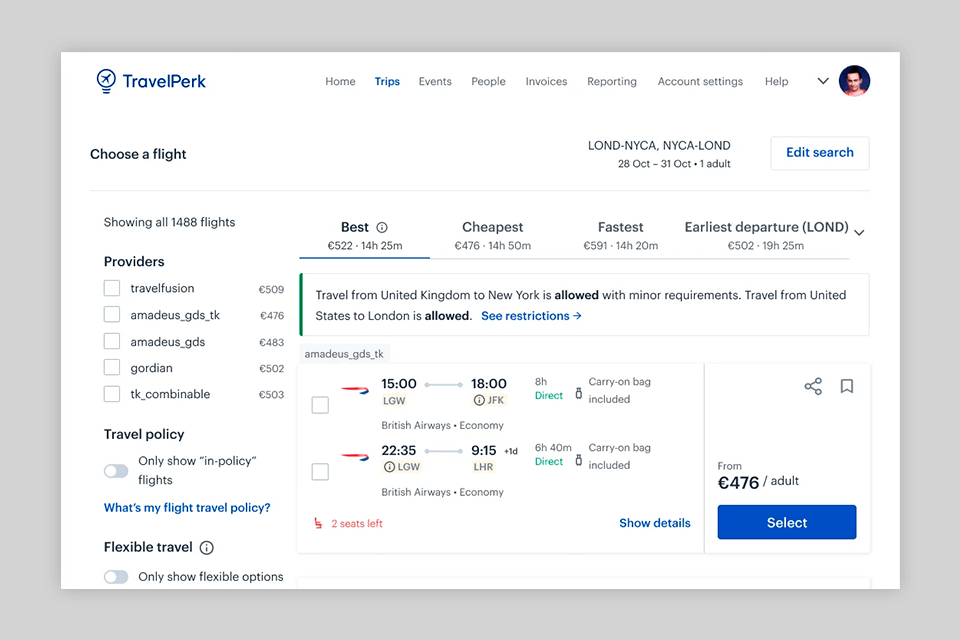The height and width of the screenshot is (640, 960).
Task: Click the TravelPerk logo
Action: pyautogui.click(x=151, y=81)
